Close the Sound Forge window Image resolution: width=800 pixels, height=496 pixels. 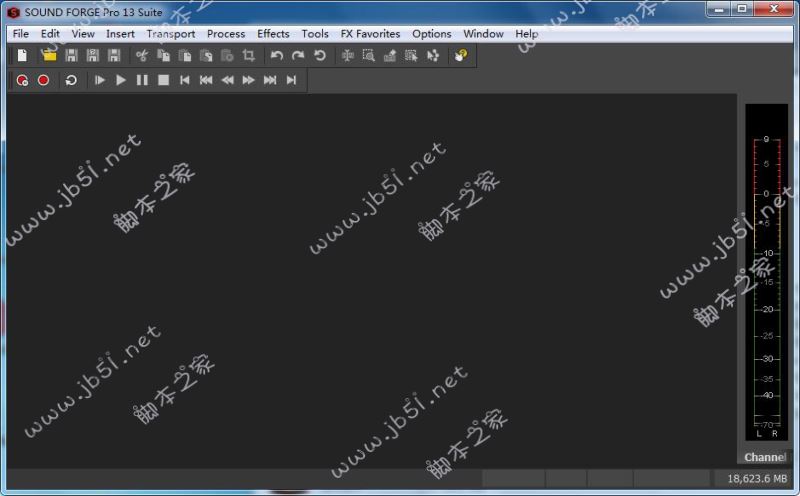(x=773, y=9)
